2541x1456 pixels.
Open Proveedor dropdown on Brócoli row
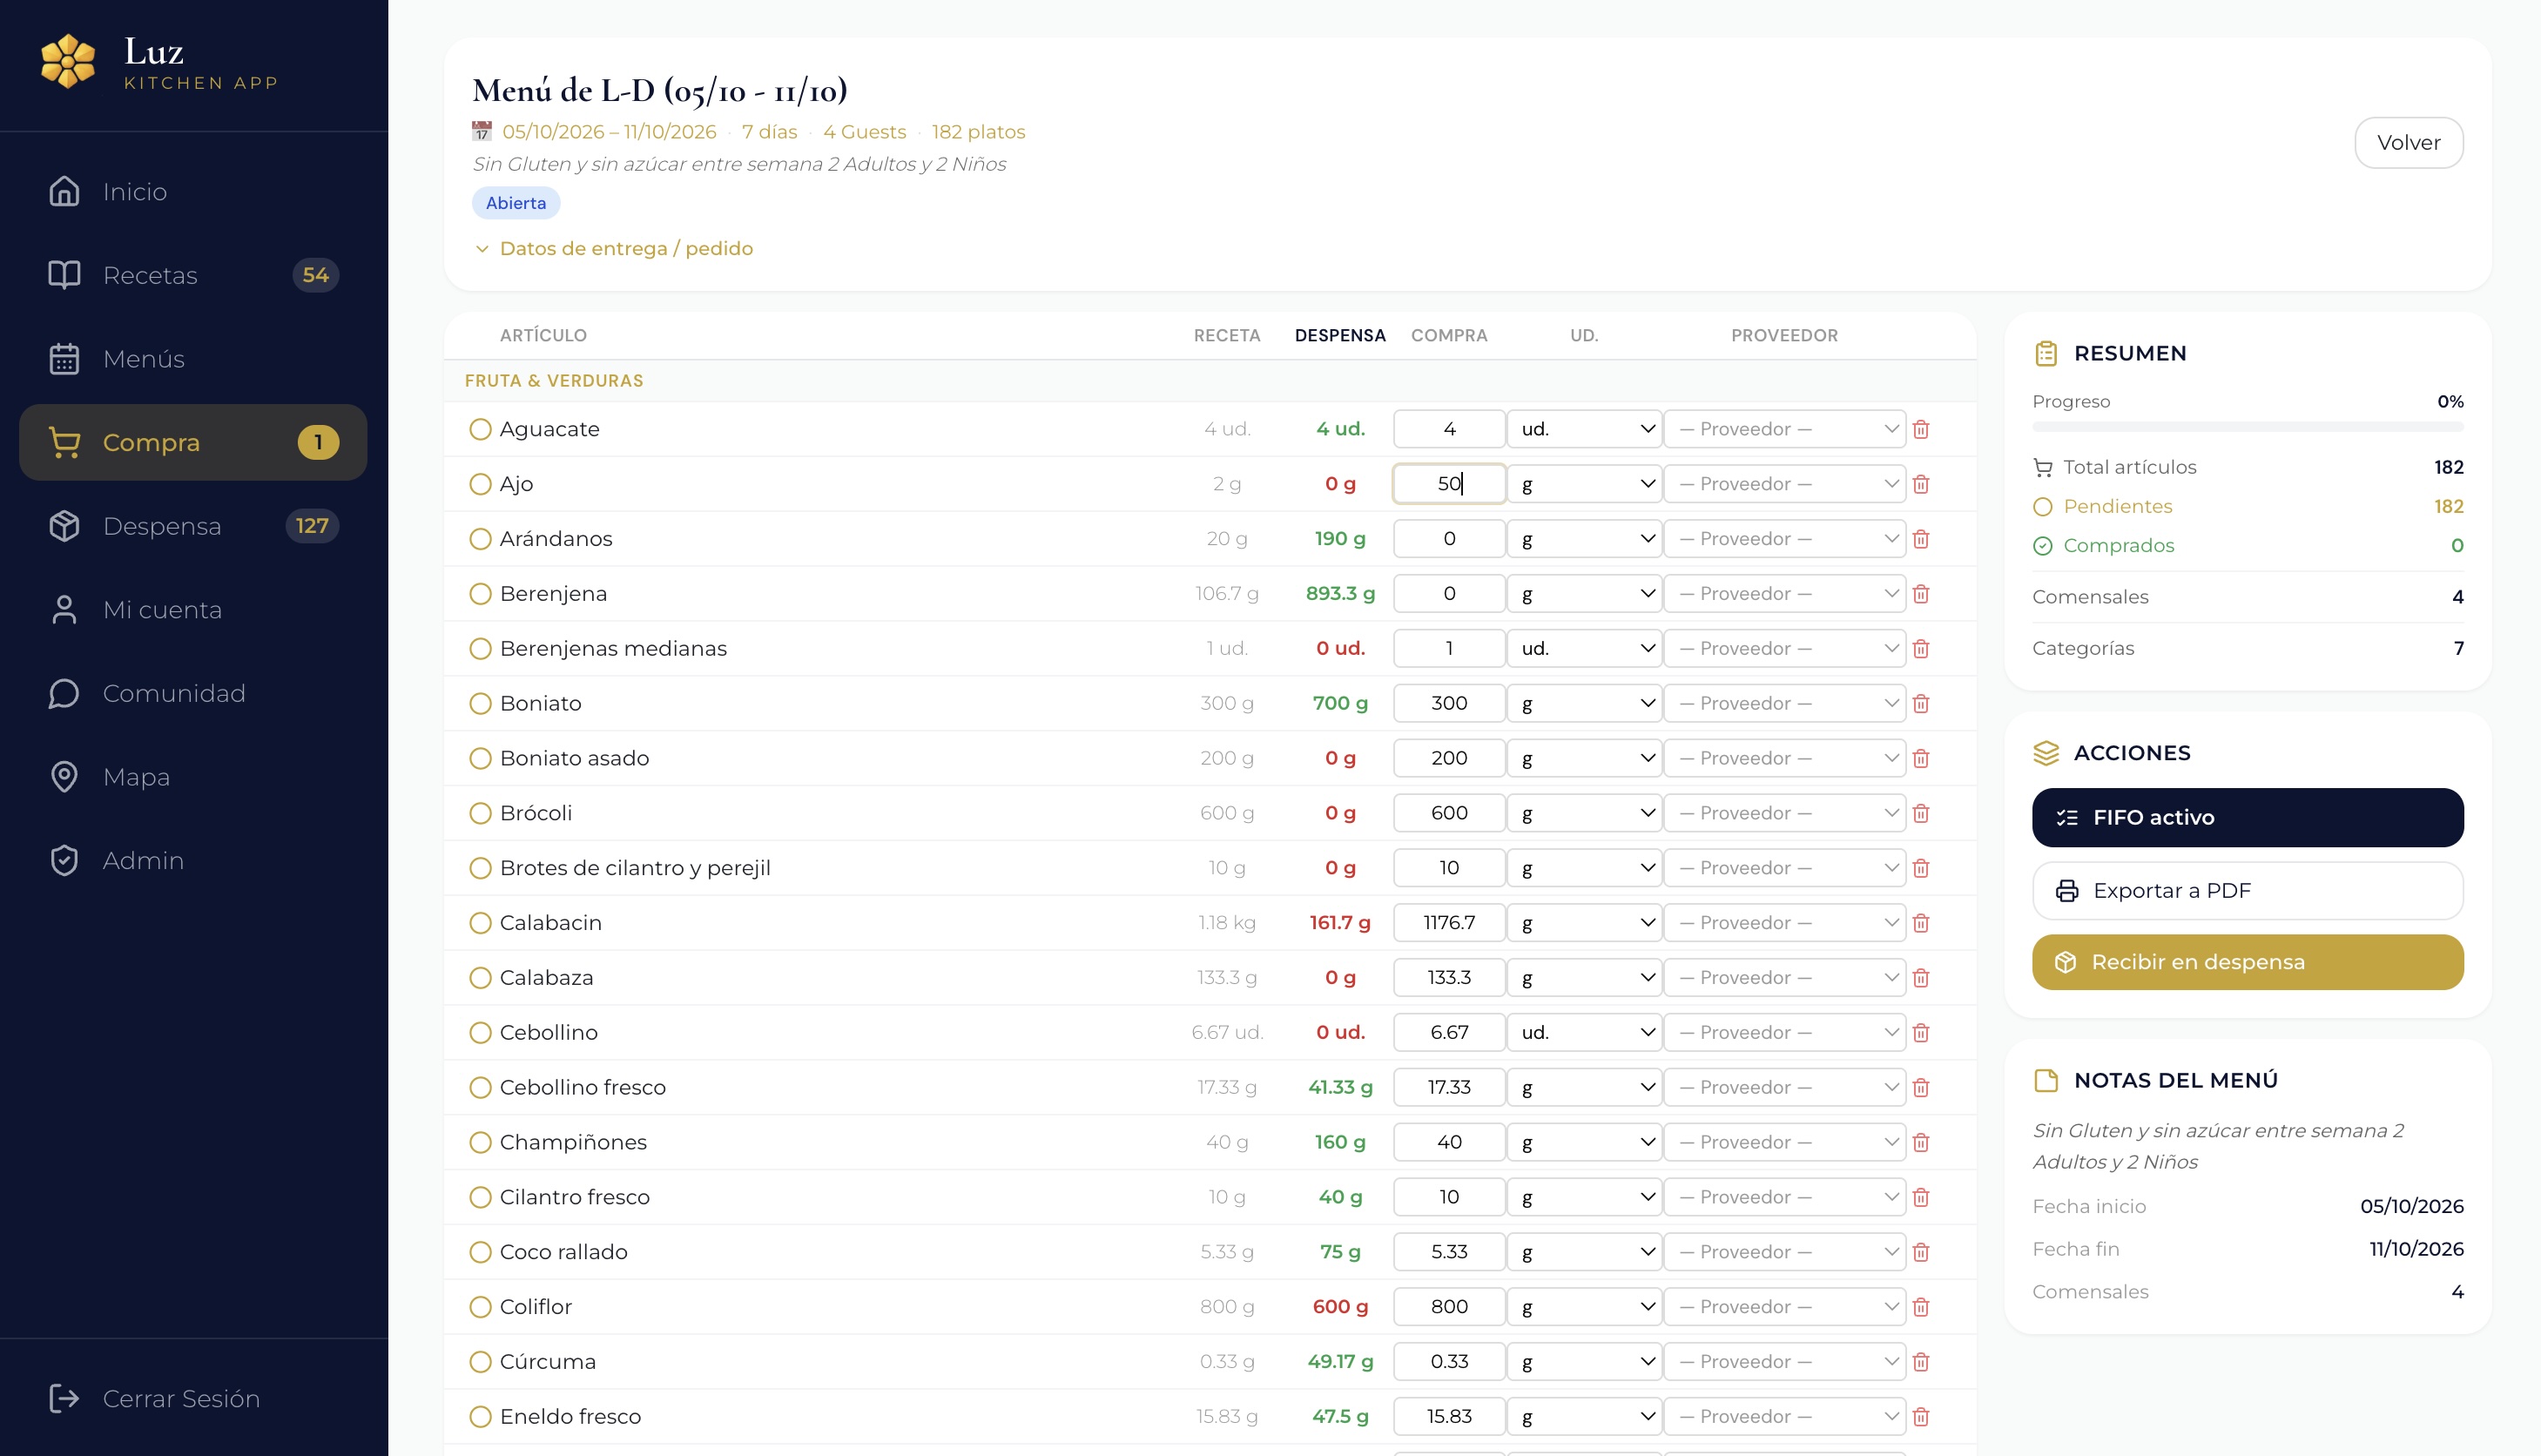[1785, 813]
